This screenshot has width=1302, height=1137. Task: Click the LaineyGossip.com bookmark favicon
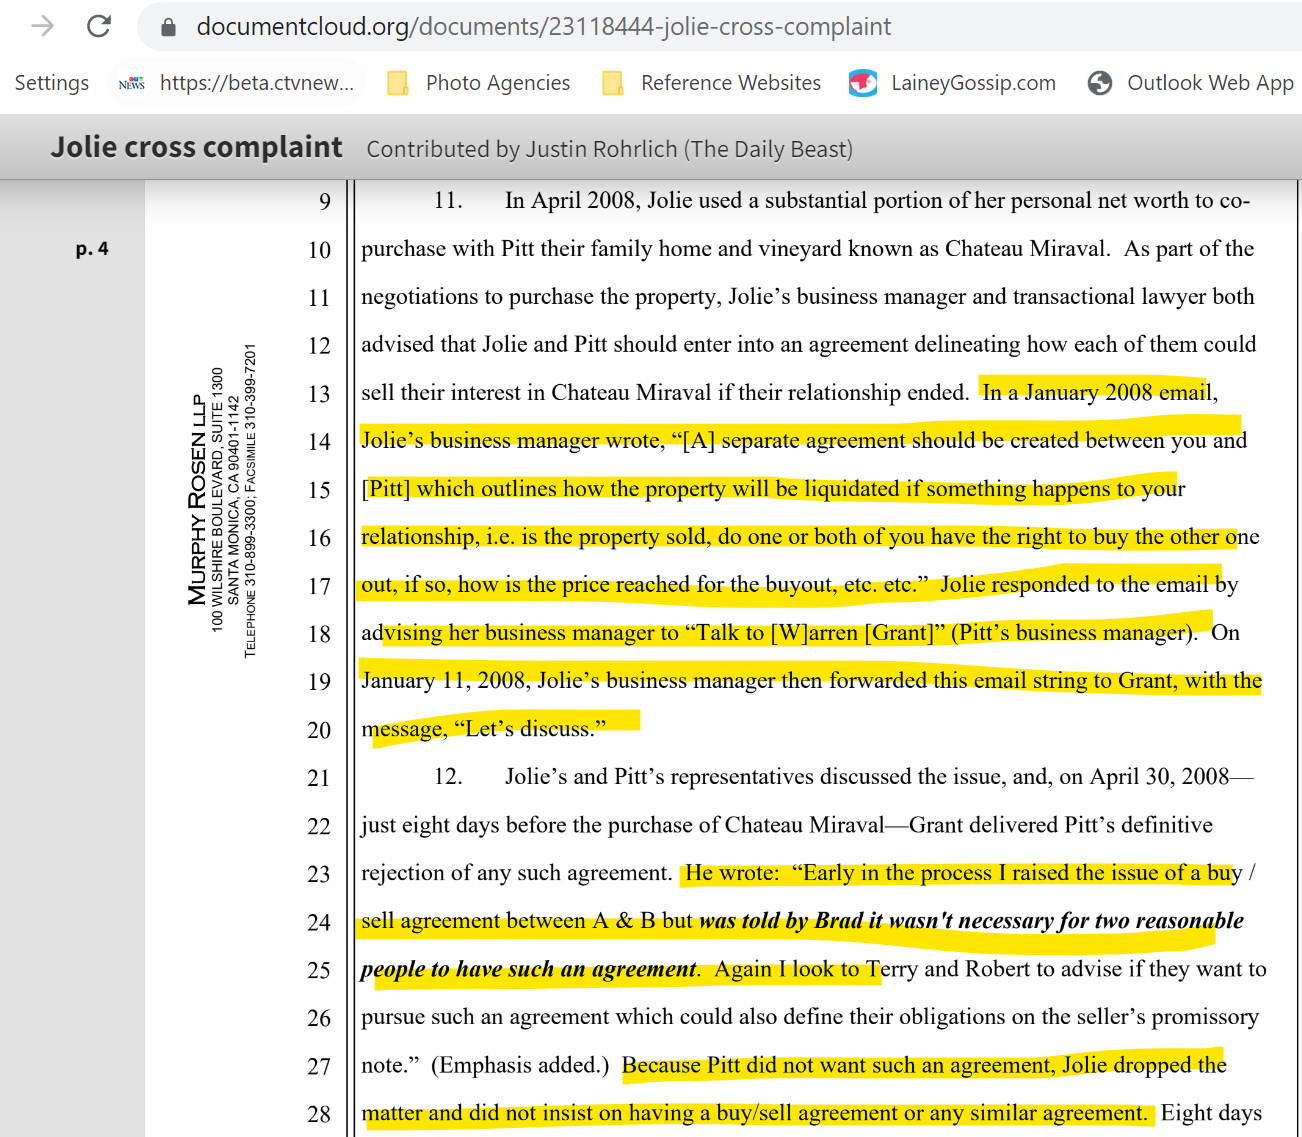(863, 83)
